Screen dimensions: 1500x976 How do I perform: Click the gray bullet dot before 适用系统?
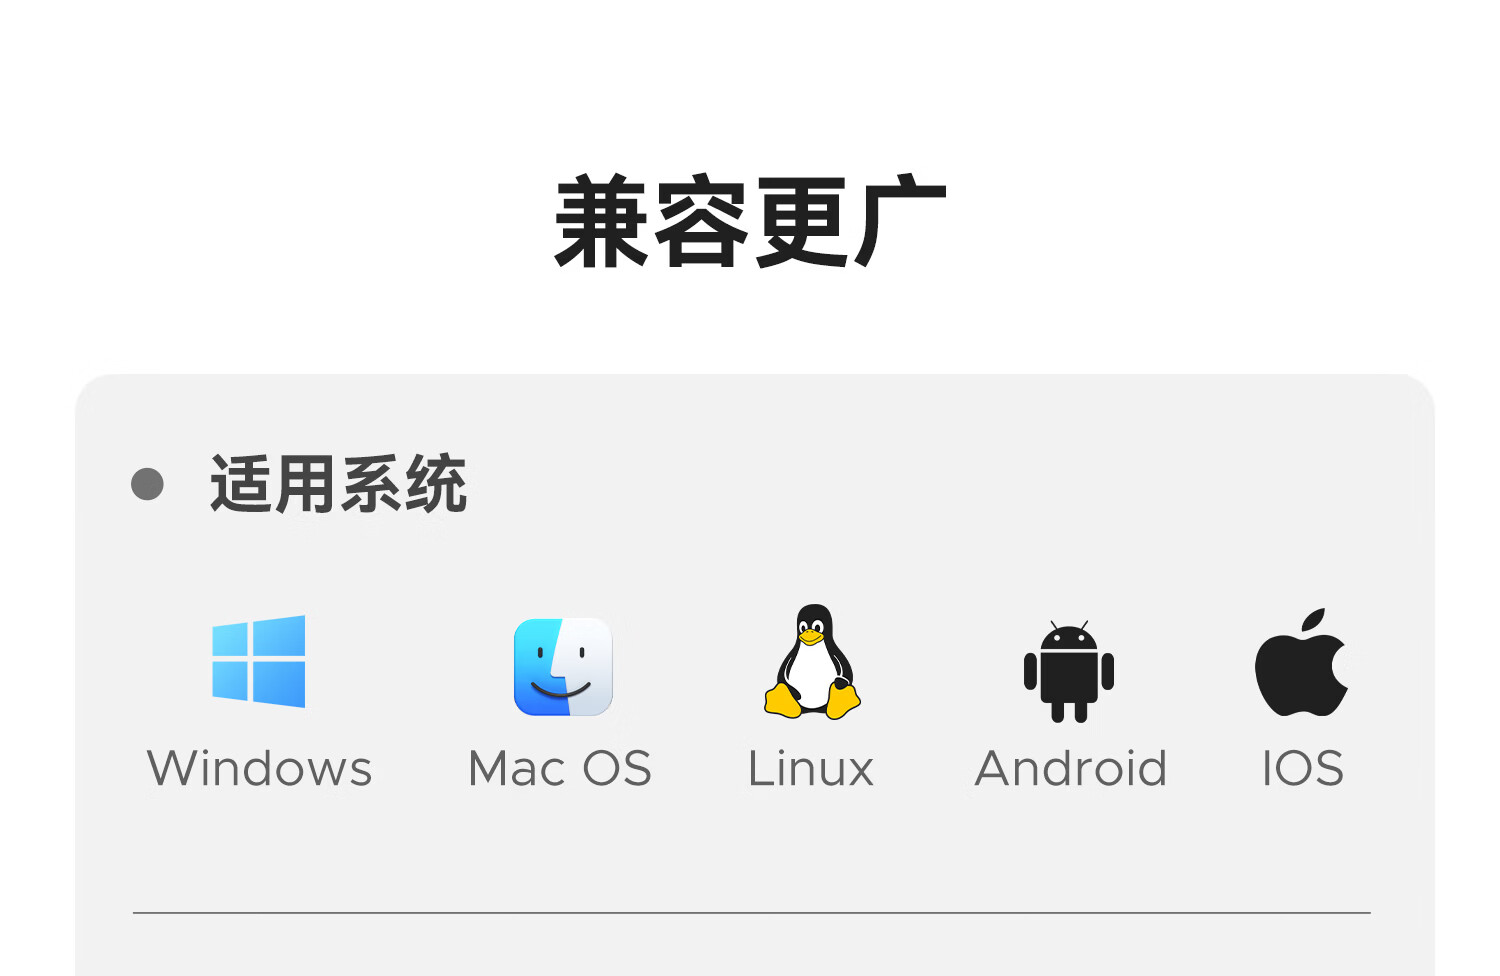pos(147,484)
